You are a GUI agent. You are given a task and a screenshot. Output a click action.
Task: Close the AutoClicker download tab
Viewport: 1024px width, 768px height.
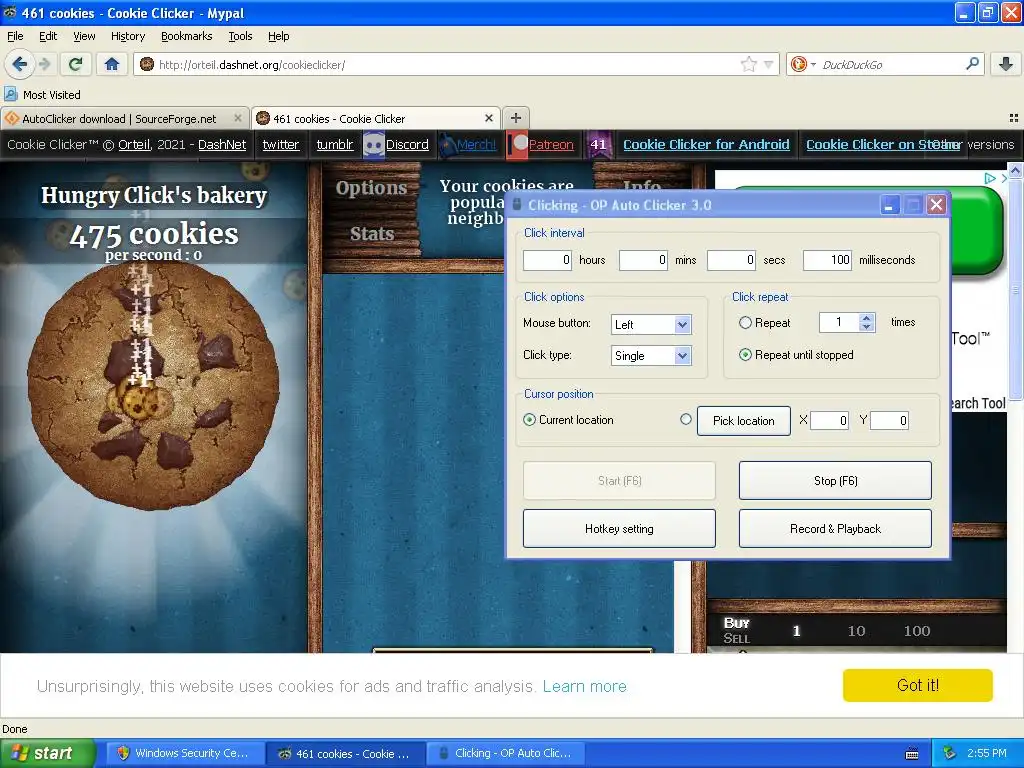238,118
